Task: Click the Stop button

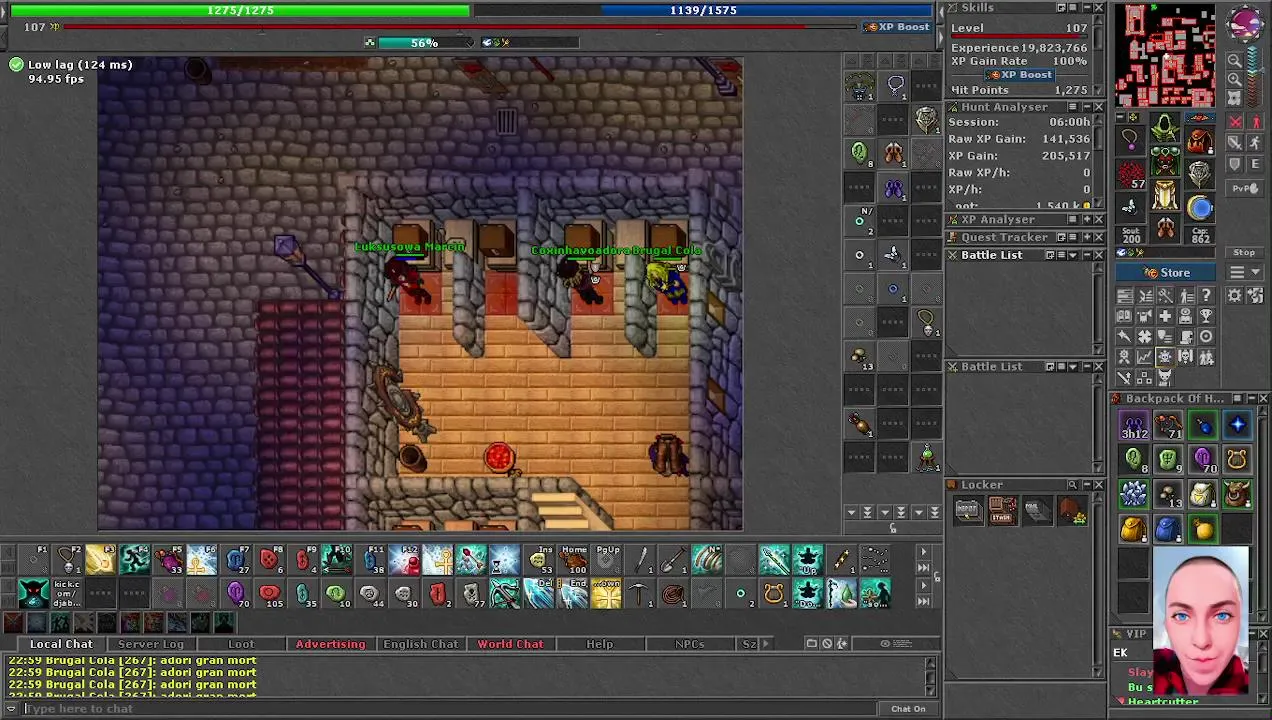Action: click(1244, 252)
